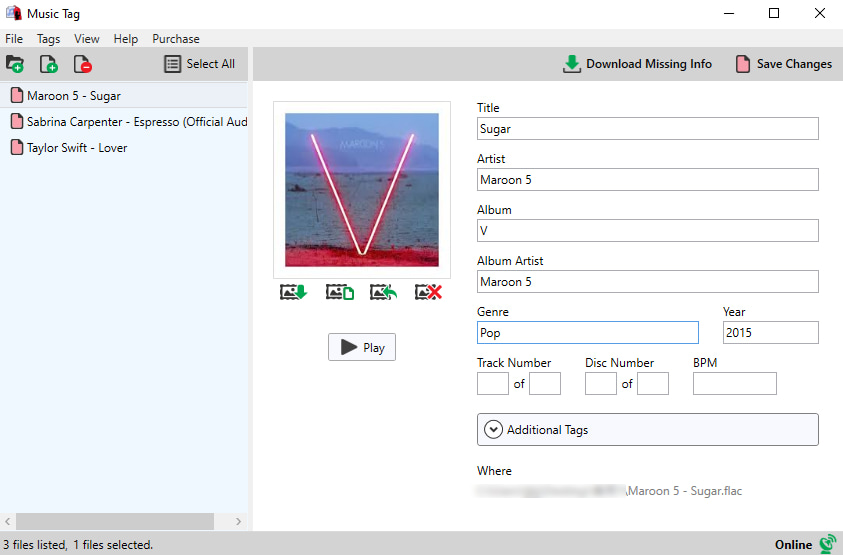Click the Disc Number total box
Viewport: 843px width, 555px height.
pyautogui.click(x=653, y=383)
